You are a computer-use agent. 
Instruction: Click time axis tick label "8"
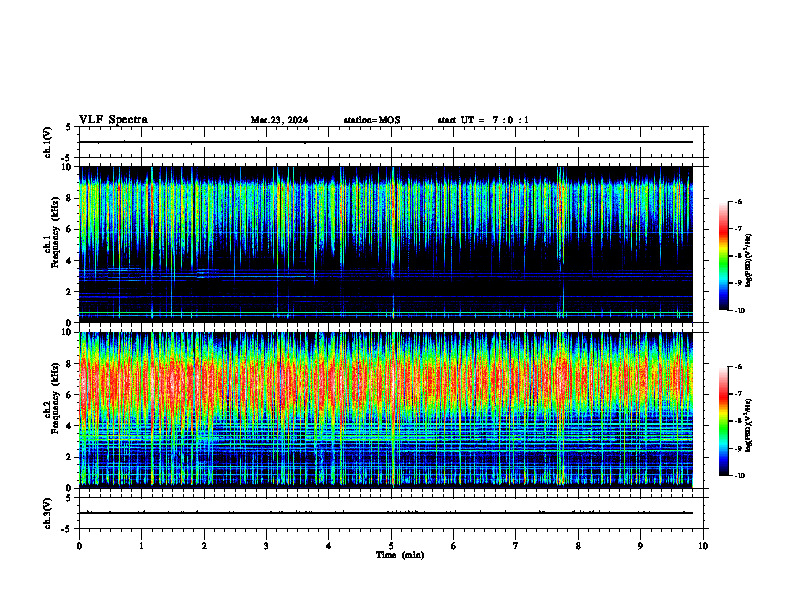(578, 546)
